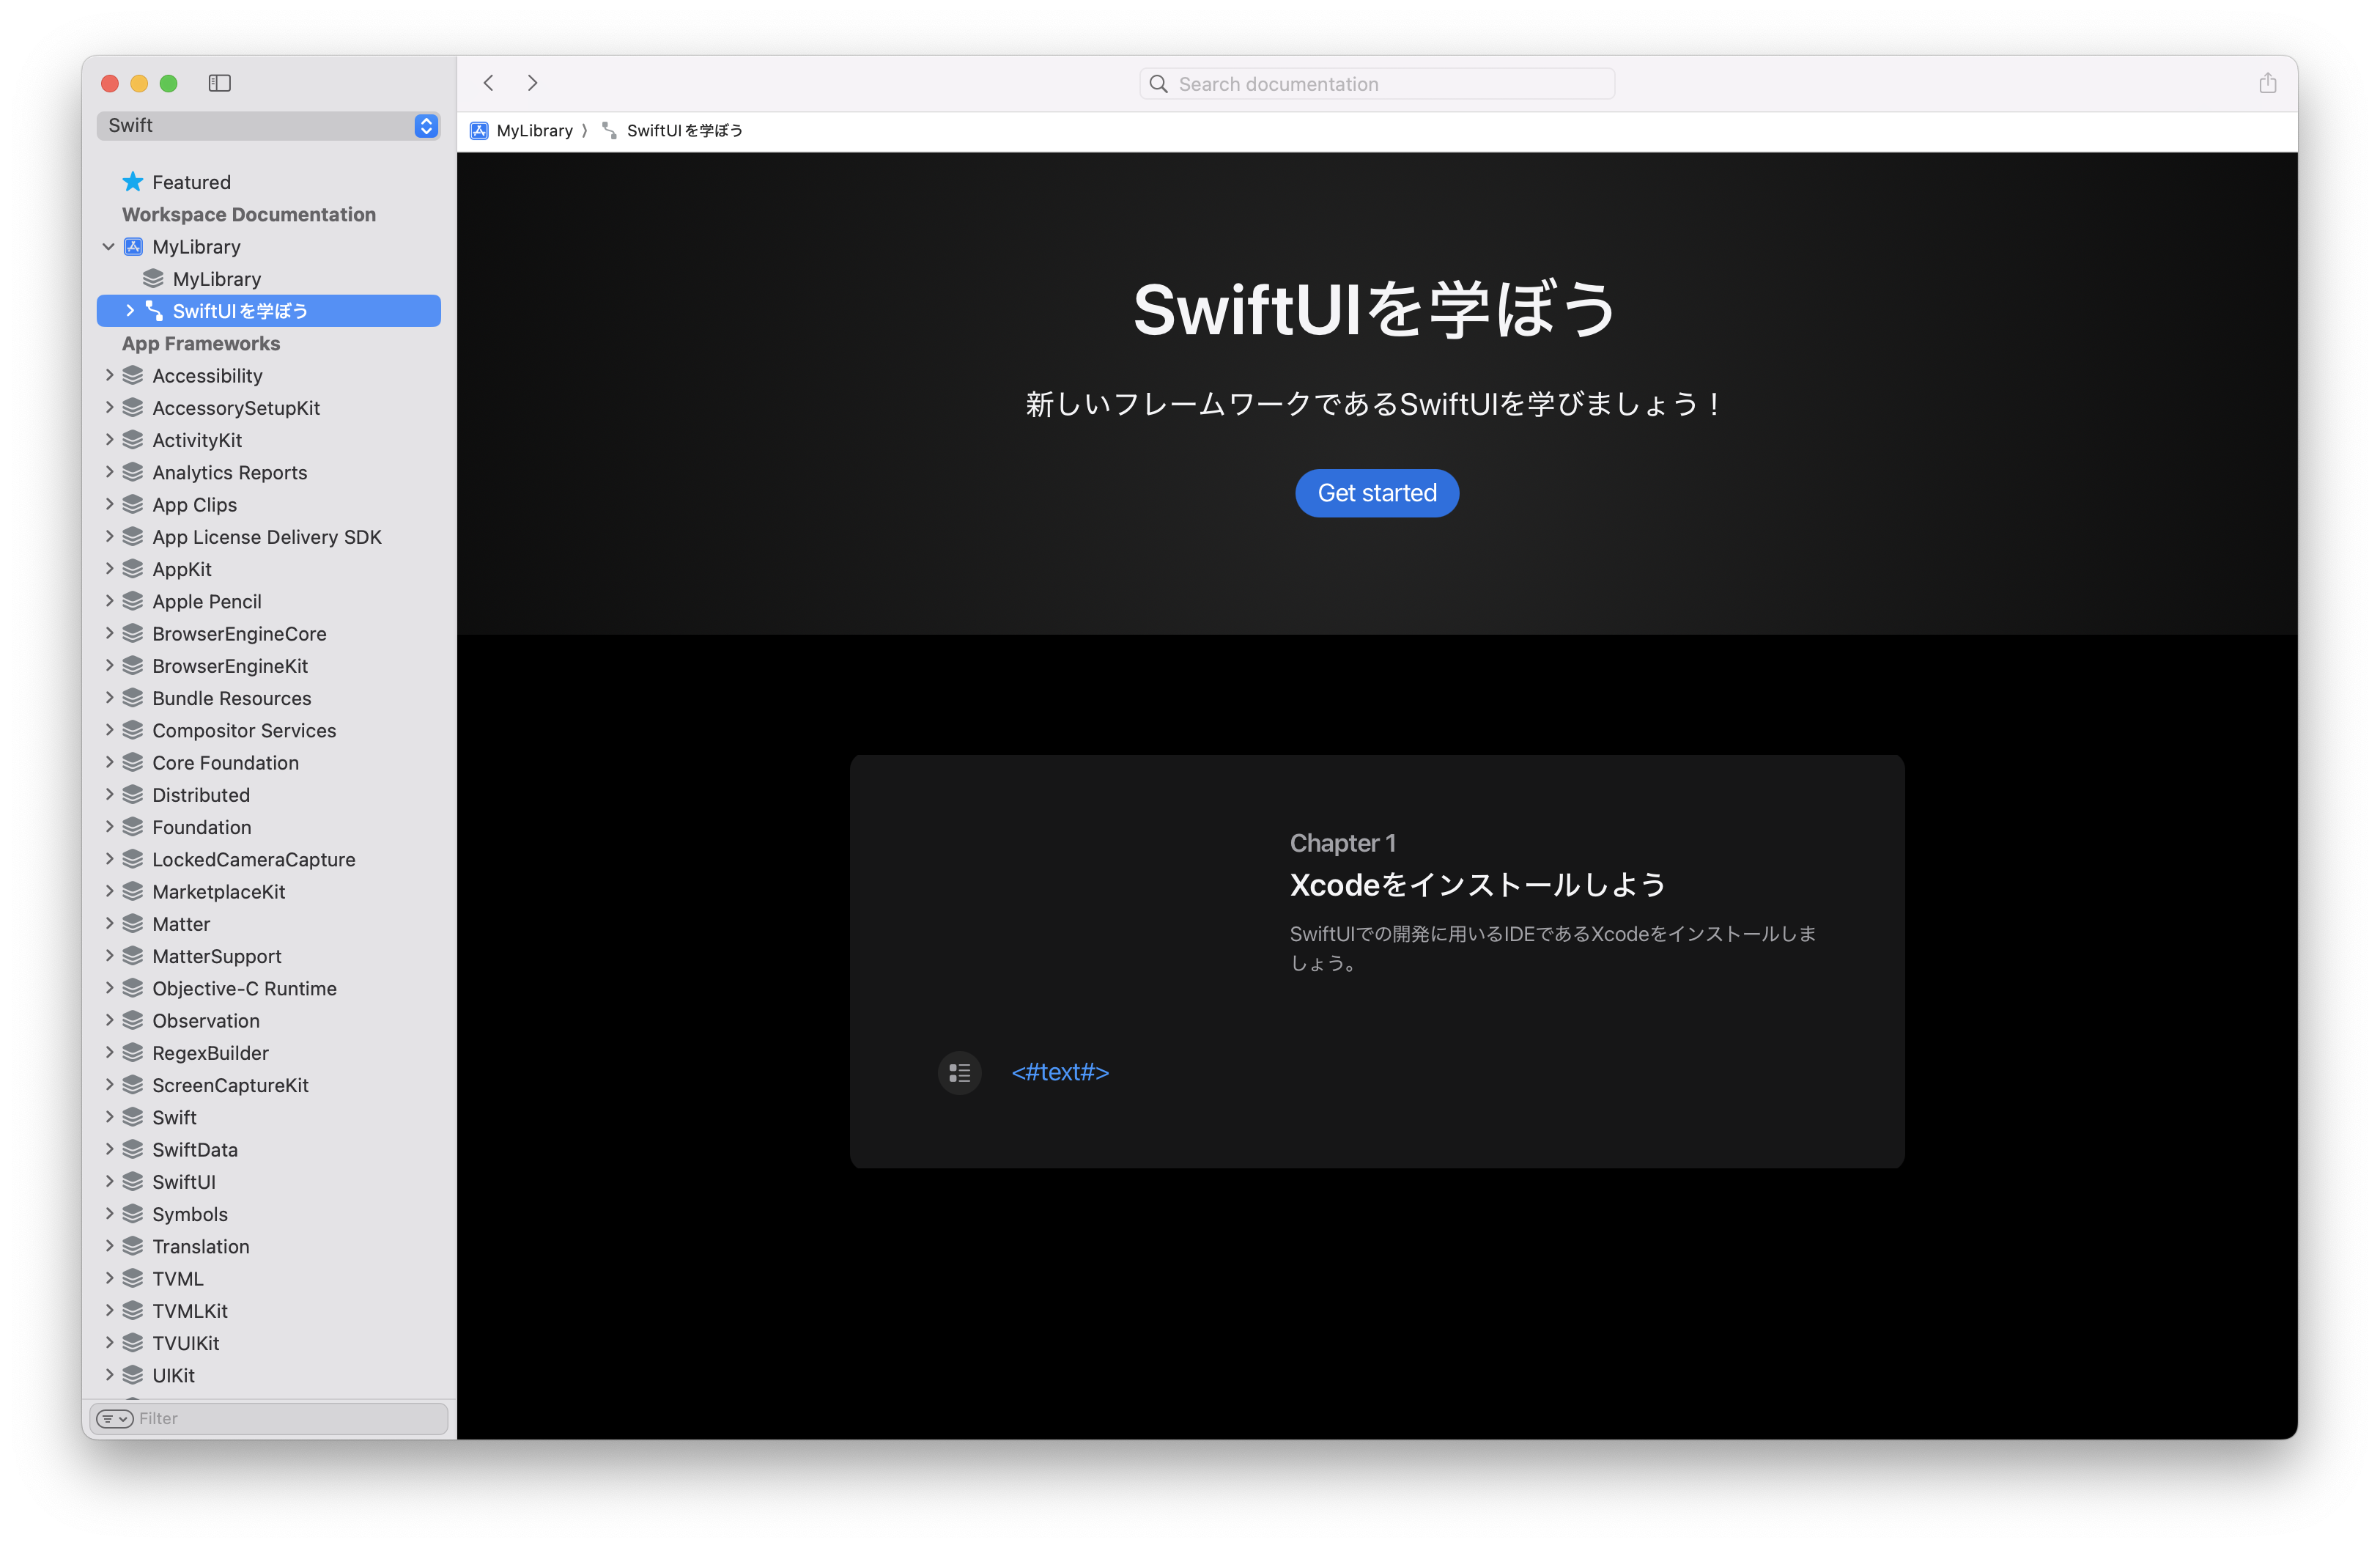Collapse the MyLibrary section
This screenshot has width=2380, height=1548.
point(109,246)
